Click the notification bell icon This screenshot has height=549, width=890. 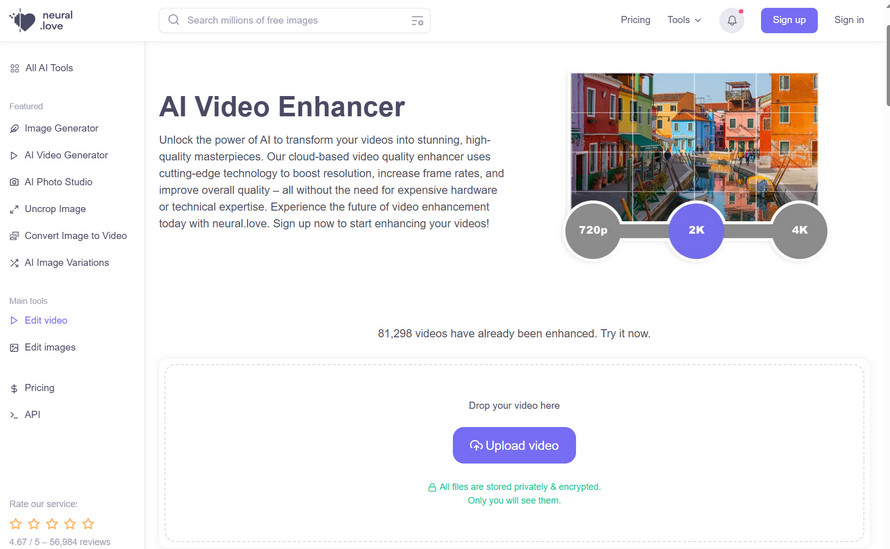tap(732, 20)
